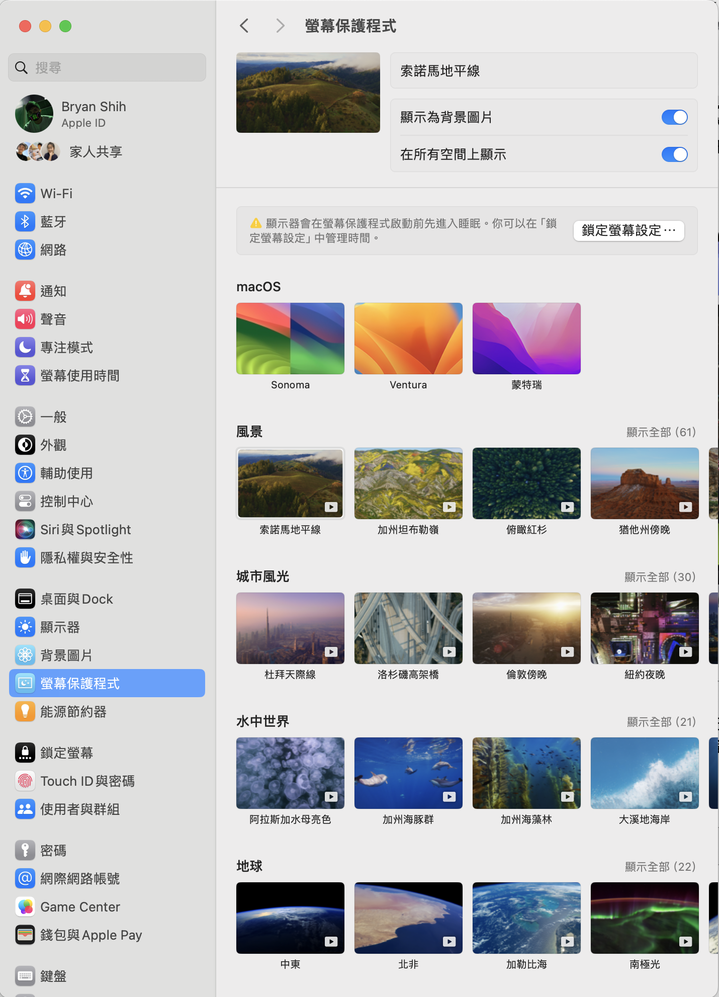The height and width of the screenshot is (997, 719).
Task: Go back with the left chevron
Action: [x=244, y=25]
